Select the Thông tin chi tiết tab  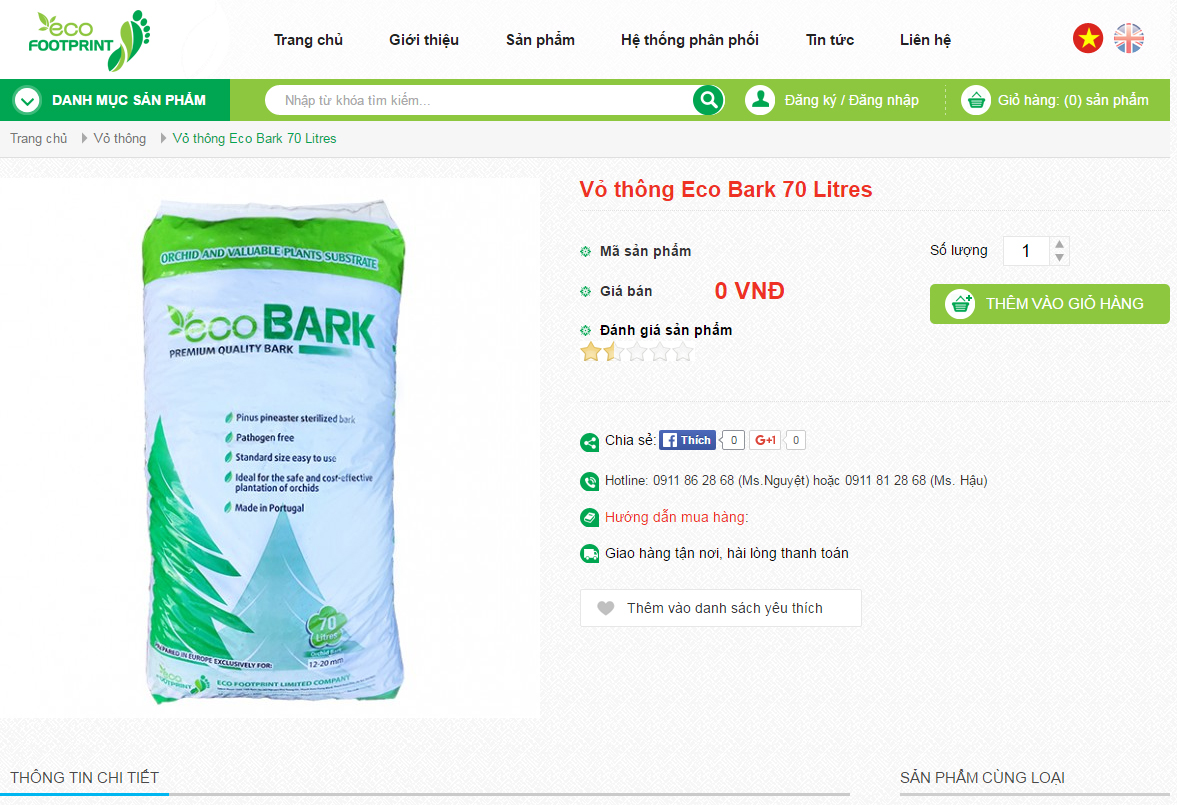[x=84, y=778]
